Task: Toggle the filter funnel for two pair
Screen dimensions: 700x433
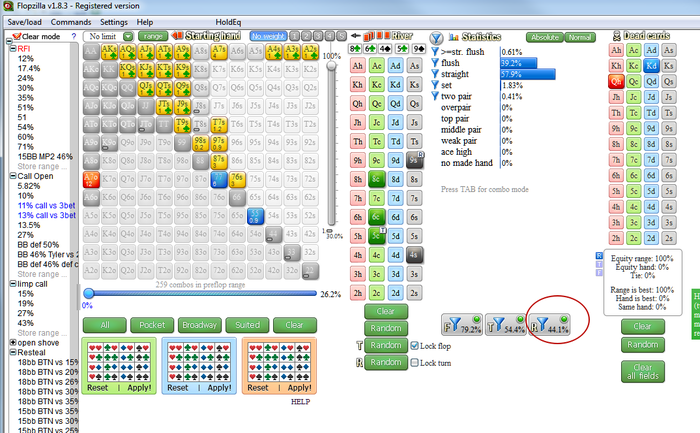Action: pyautogui.click(x=435, y=96)
